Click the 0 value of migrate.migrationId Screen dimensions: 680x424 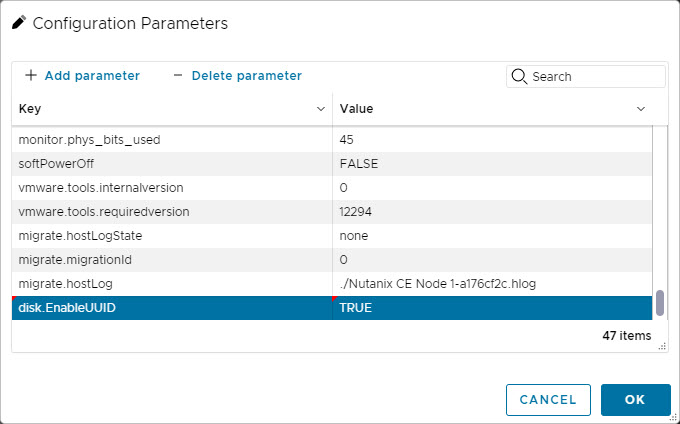tap(492, 260)
